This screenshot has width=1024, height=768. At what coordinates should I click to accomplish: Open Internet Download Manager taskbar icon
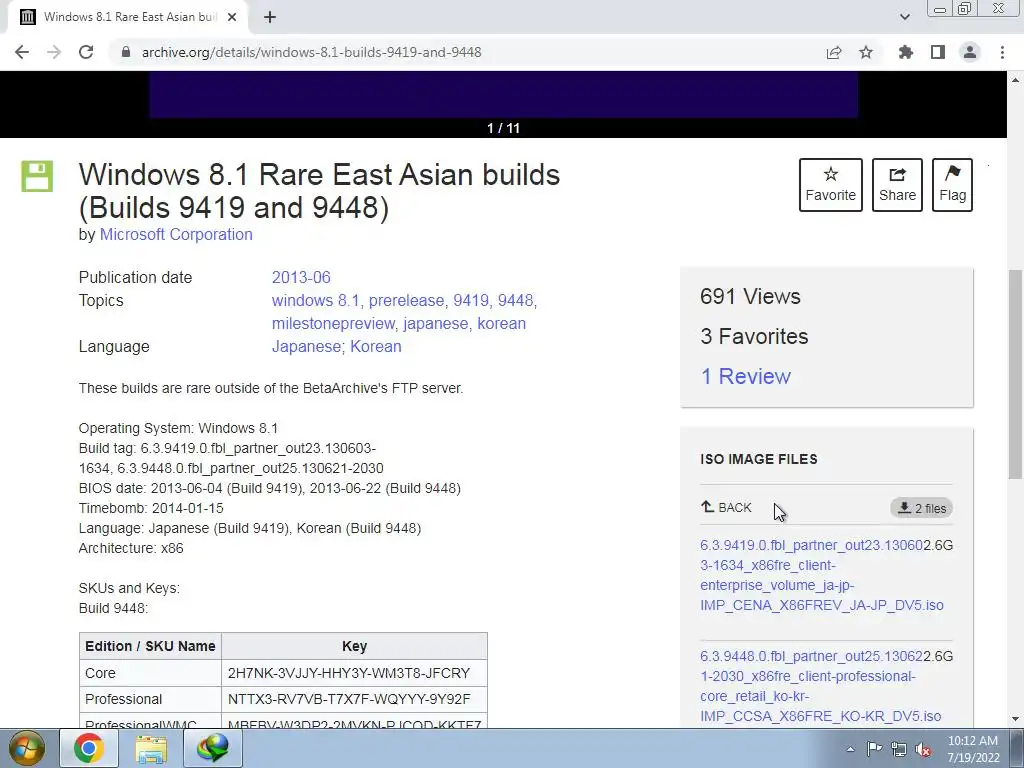click(213, 748)
